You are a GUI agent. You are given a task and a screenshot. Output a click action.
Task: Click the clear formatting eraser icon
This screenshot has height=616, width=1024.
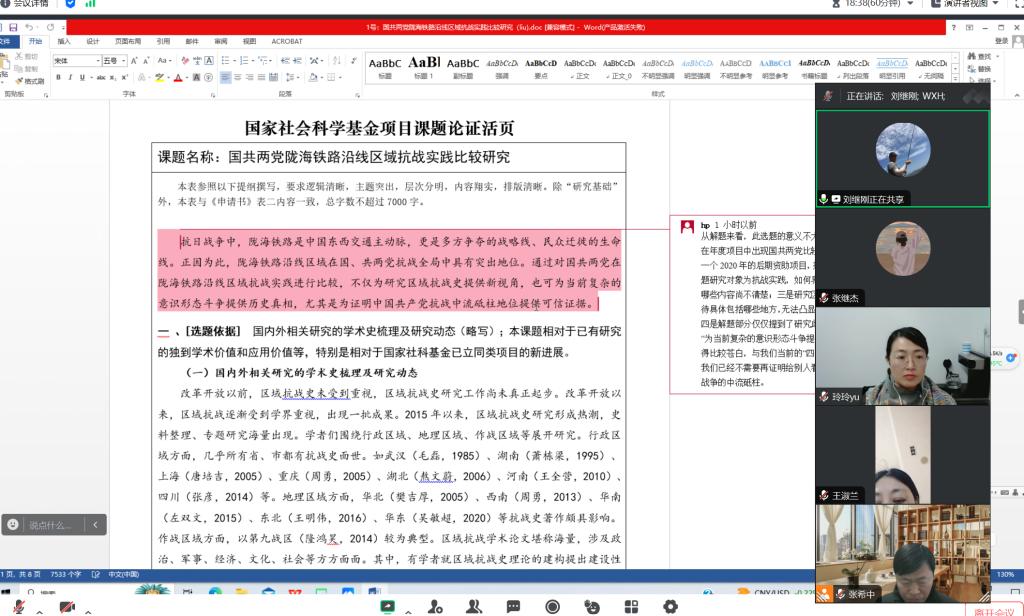[x=185, y=61]
